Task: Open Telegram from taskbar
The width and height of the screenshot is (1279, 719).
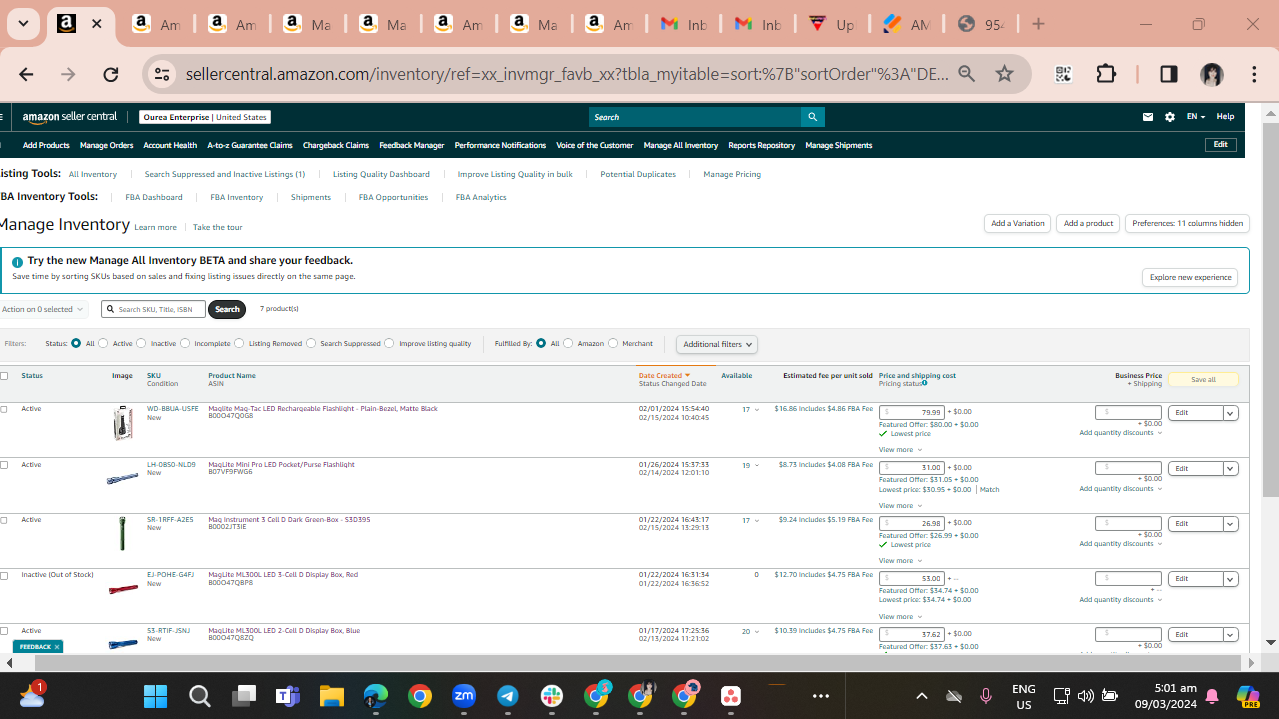Action: click(508, 696)
